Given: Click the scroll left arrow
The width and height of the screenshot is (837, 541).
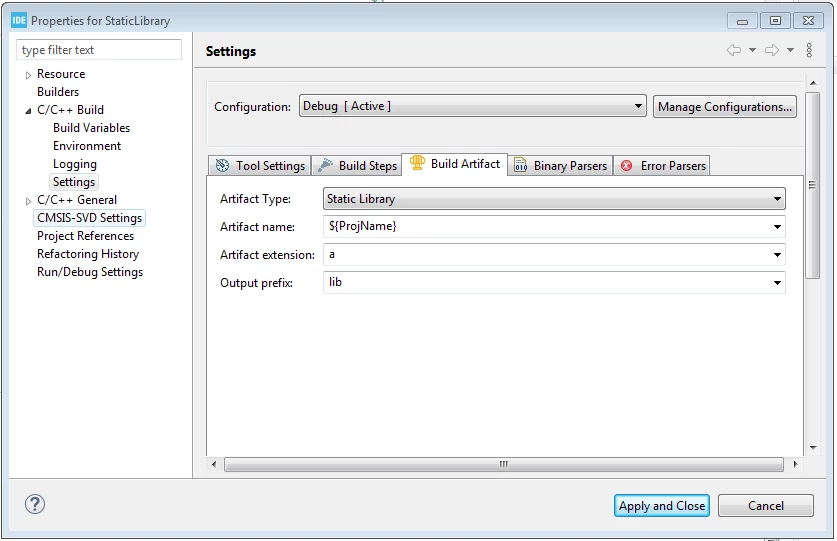Looking at the screenshot, I should click(214, 464).
